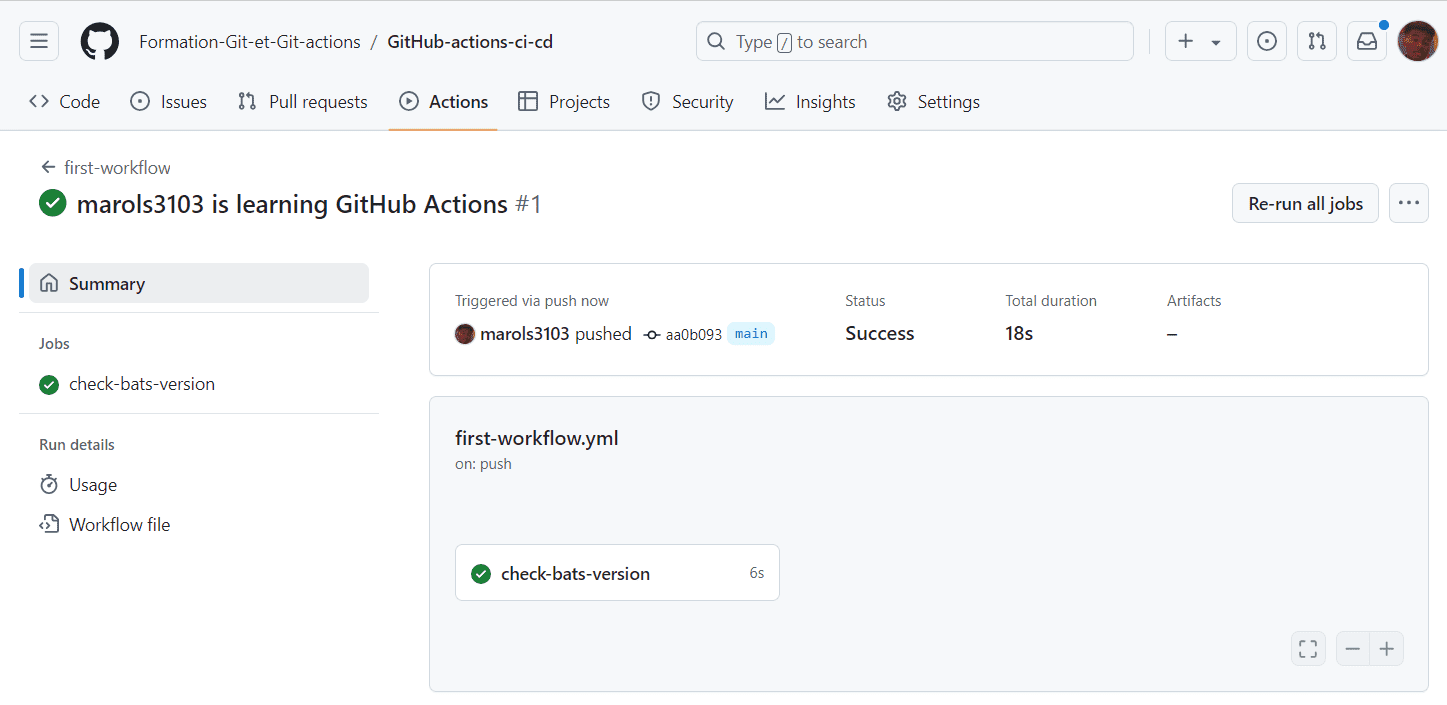Switch to the Settings tab
The height and width of the screenshot is (705, 1447).
tap(933, 101)
